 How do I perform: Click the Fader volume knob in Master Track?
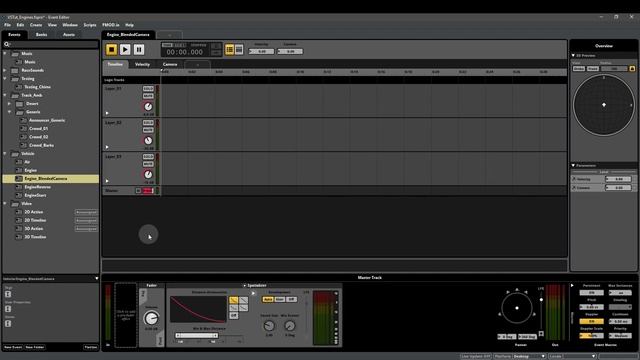(x=151, y=318)
